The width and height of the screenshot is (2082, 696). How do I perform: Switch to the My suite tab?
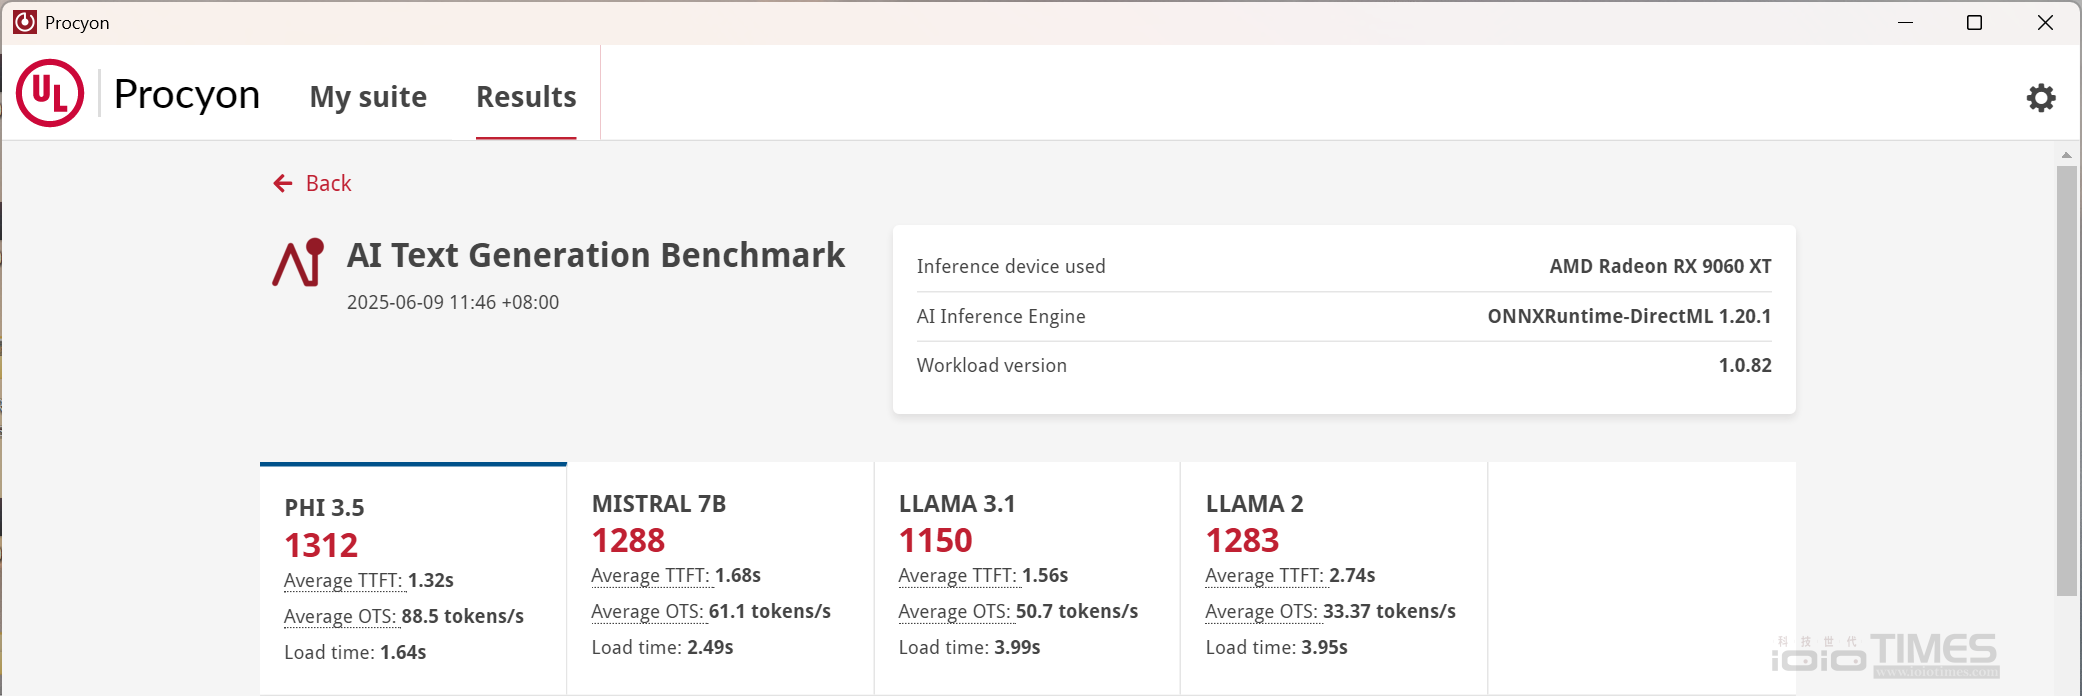[368, 97]
